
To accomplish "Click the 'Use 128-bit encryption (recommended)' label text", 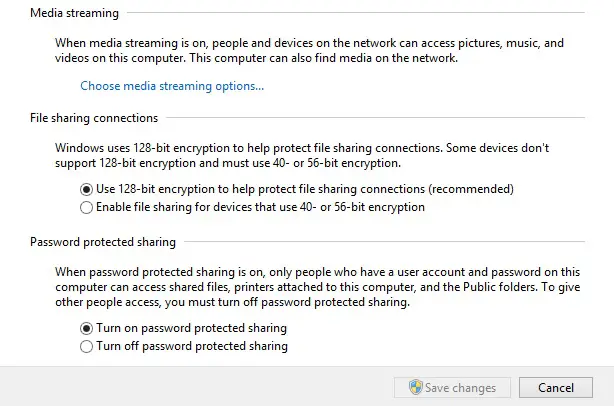I will 305,189.
